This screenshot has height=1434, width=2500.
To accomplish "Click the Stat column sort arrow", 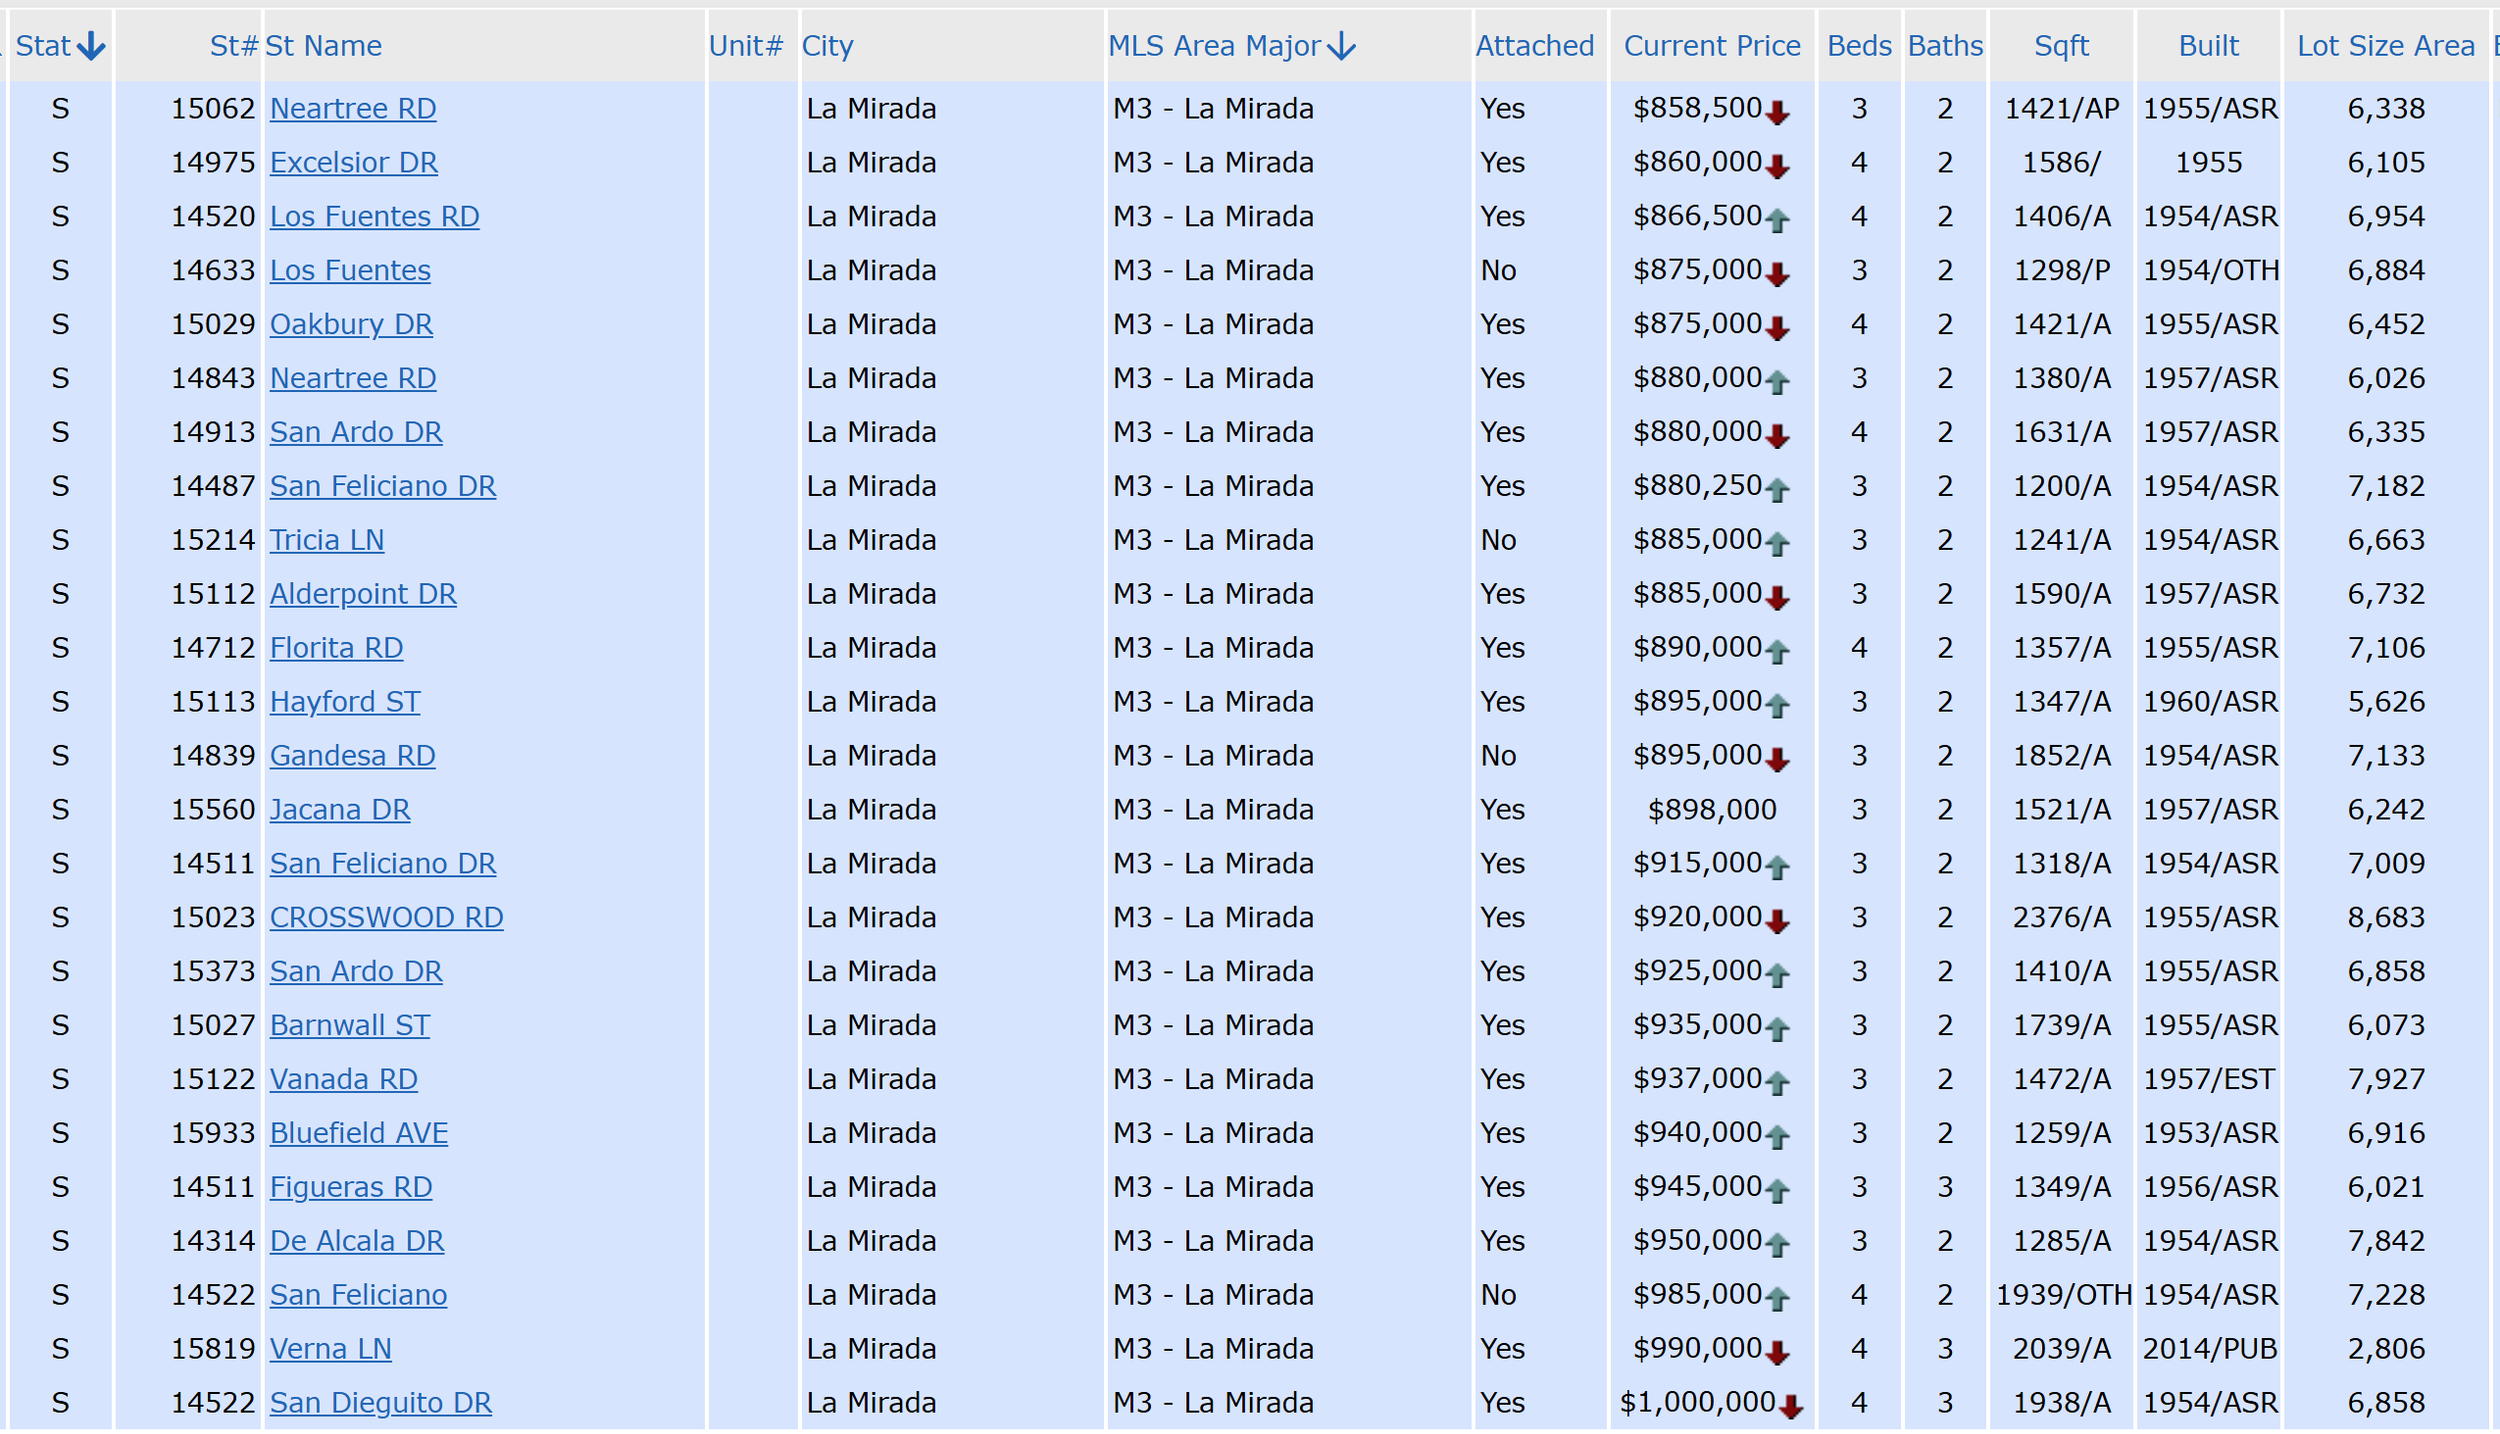I will click(x=91, y=46).
